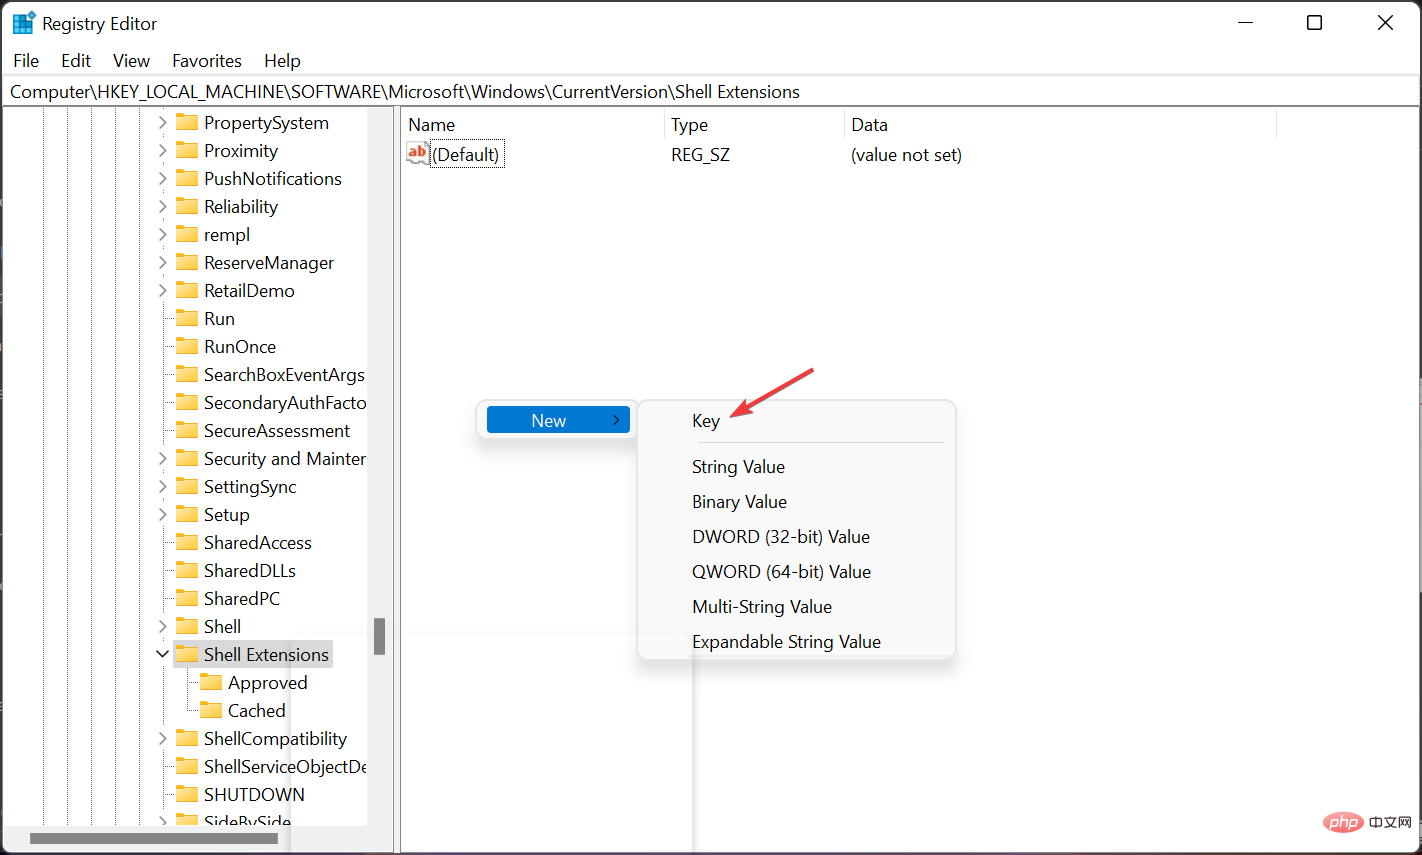Click the Registry Editor app icon in title bar
This screenshot has width=1422, height=855.
click(23, 23)
